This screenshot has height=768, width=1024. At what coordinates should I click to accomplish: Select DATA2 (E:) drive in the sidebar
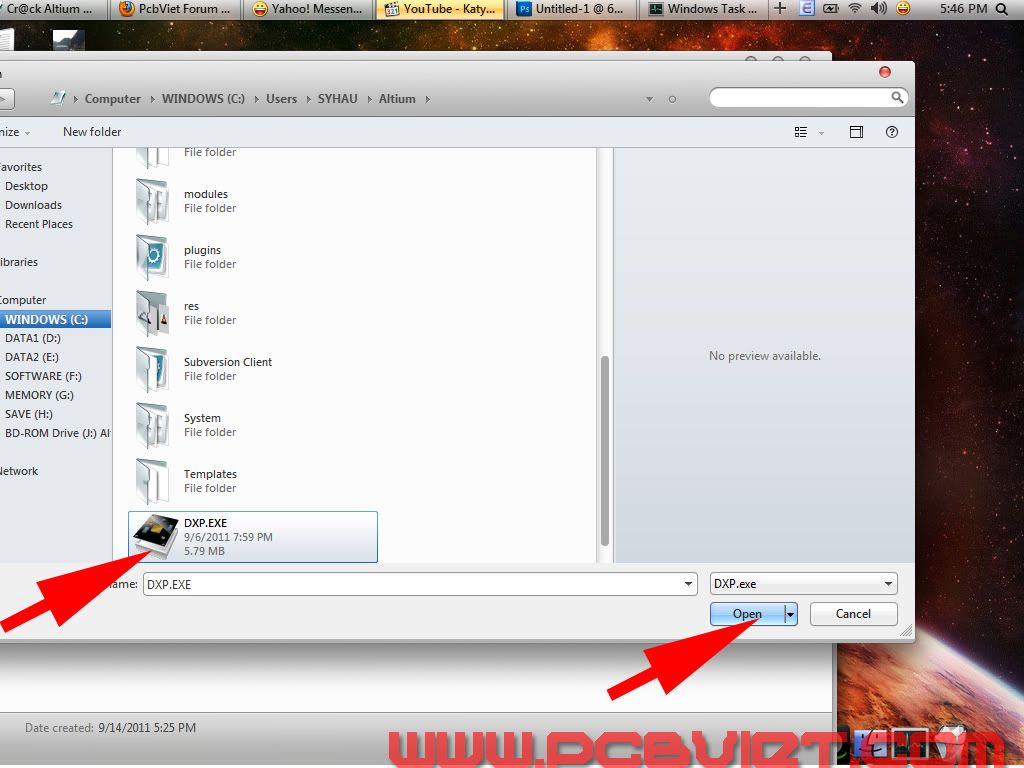31,357
